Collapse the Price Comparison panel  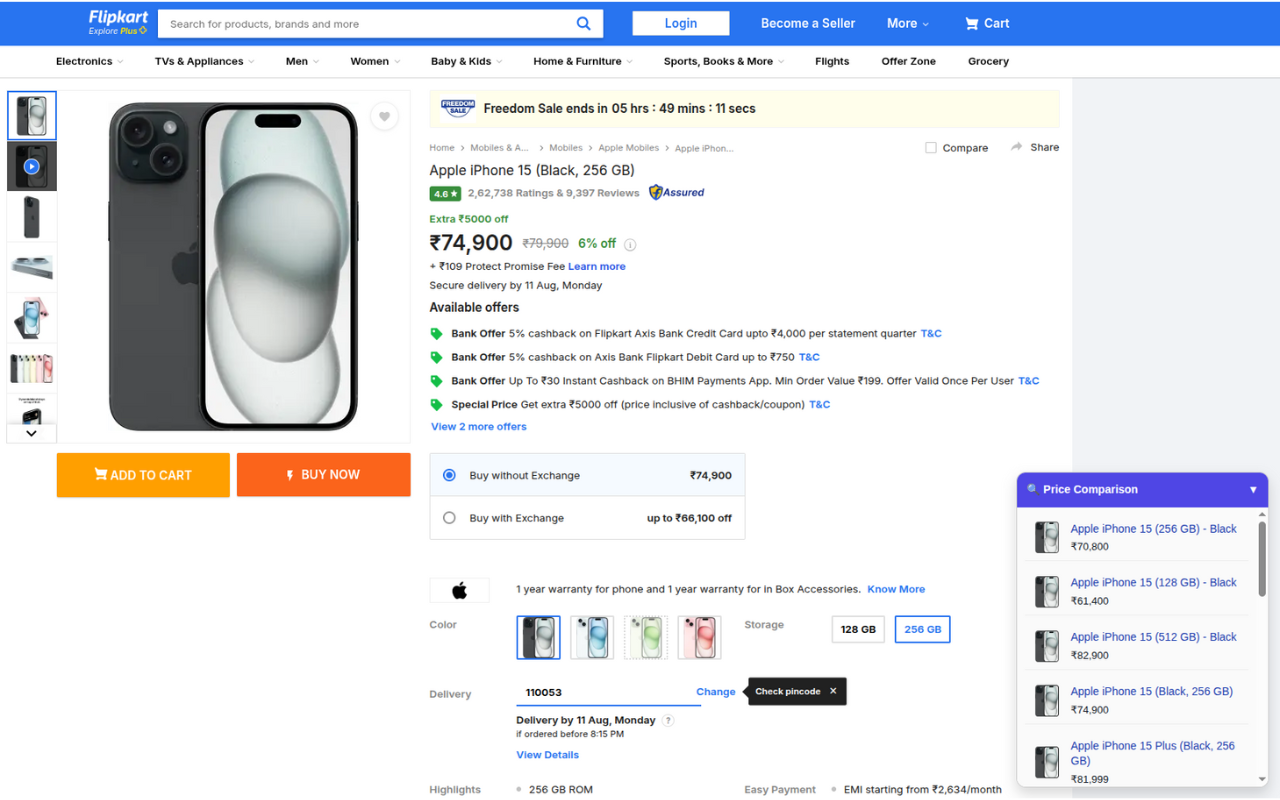tap(1253, 489)
